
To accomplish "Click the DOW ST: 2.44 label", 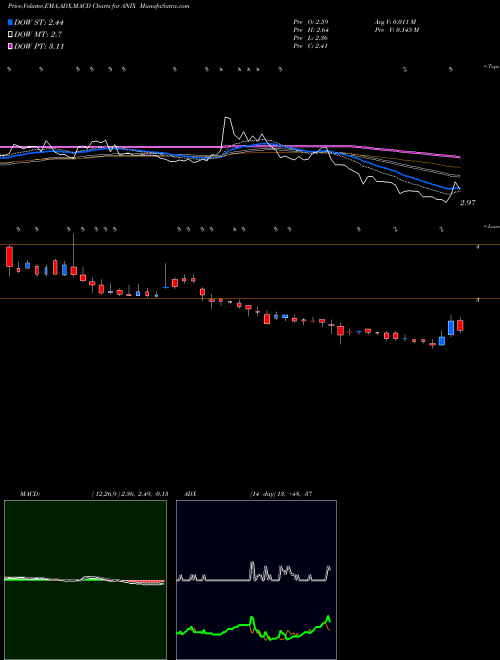I will (x=39, y=22).
